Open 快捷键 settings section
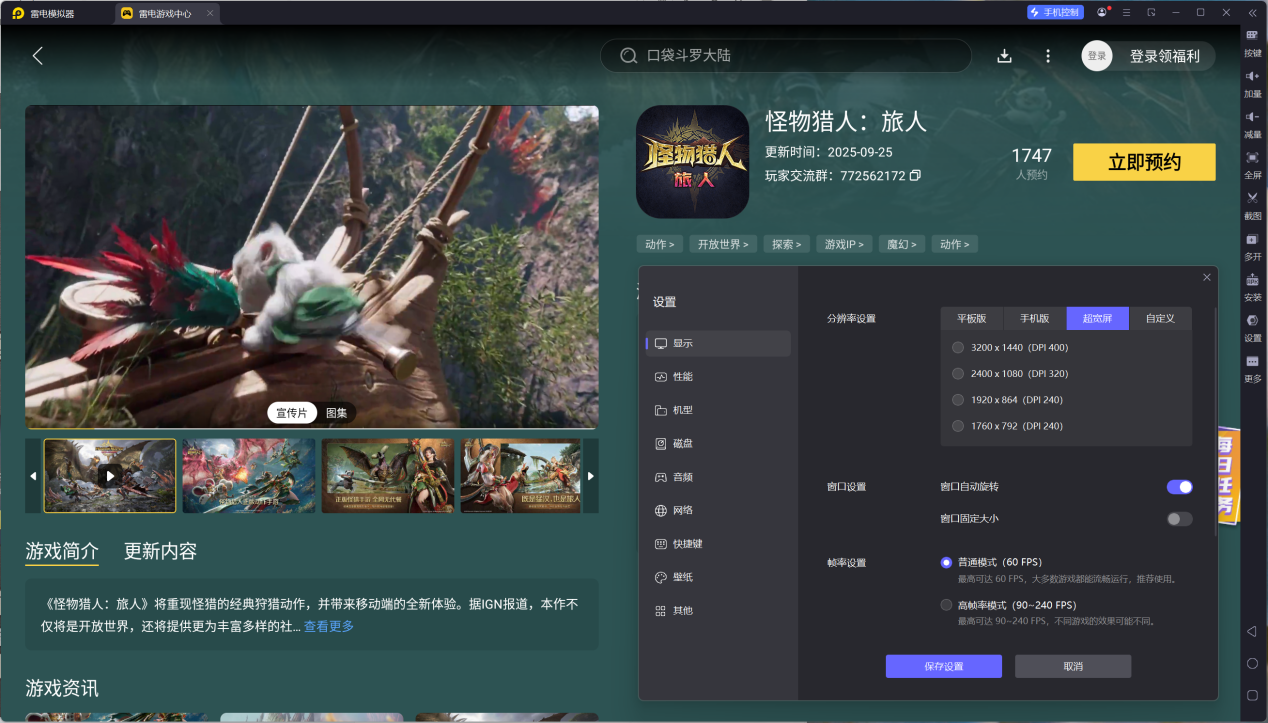The height and width of the screenshot is (723, 1268). coord(718,544)
